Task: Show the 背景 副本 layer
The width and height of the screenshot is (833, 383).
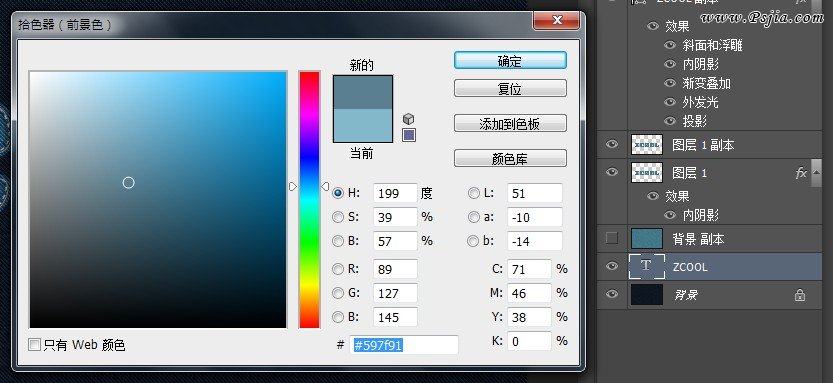Action: click(x=612, y=239)
